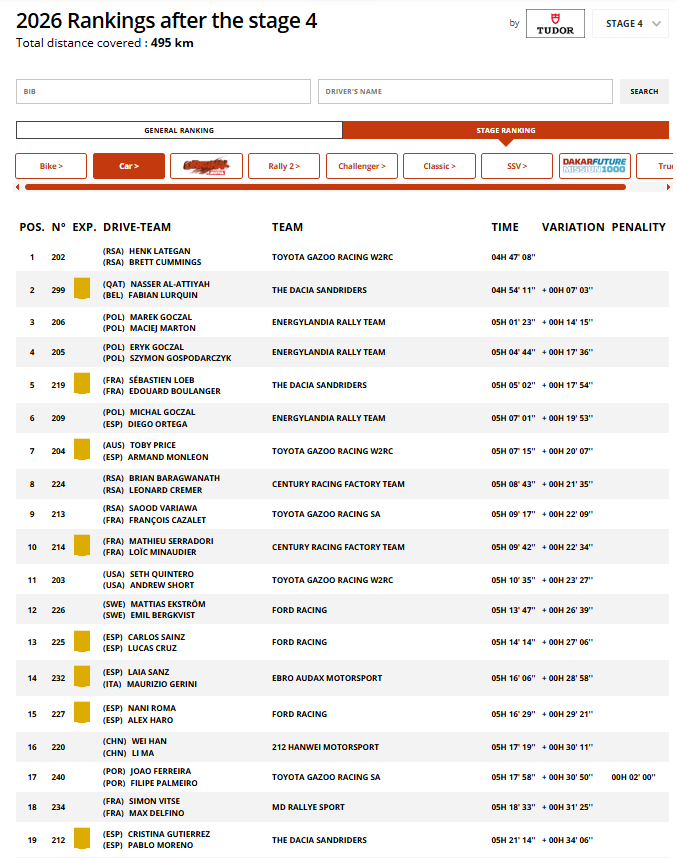
Task: Click co-driver ARMAND MONLEON
Action: 168,457
